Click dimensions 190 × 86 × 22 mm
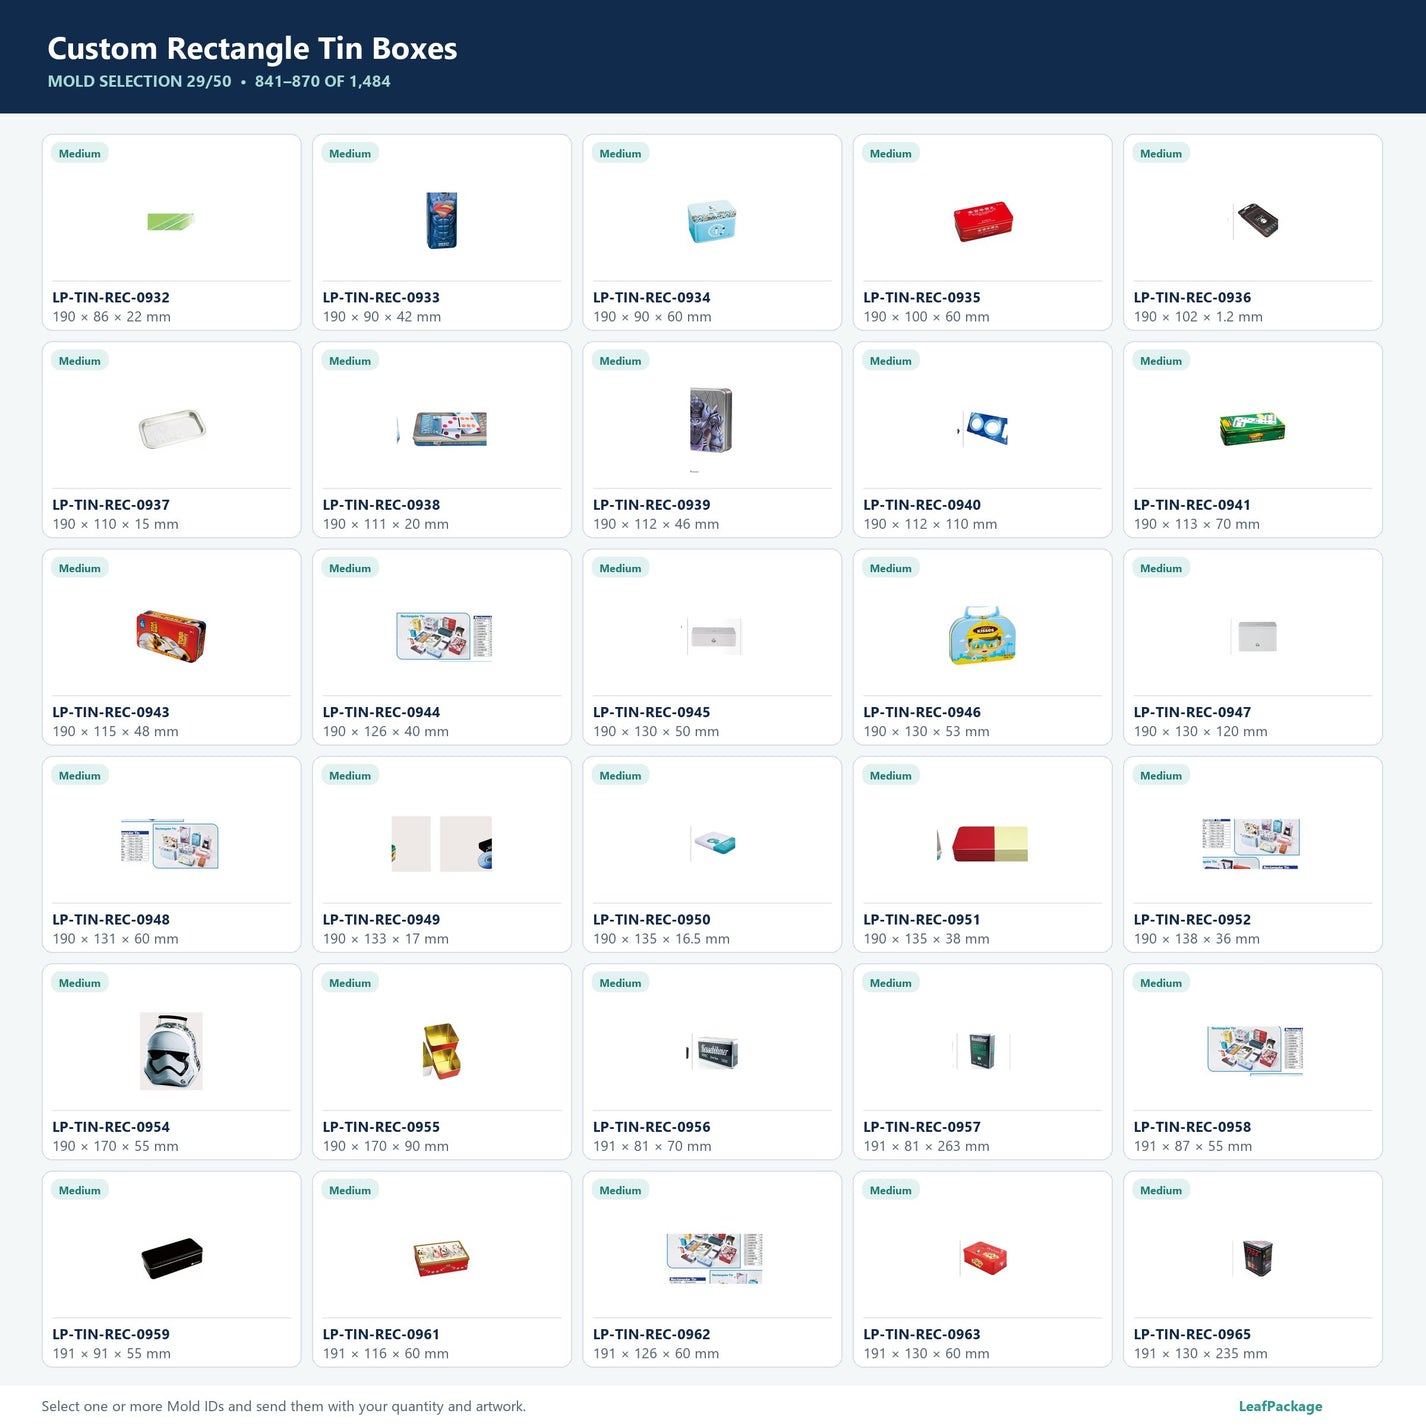 [x=112, y=317]
